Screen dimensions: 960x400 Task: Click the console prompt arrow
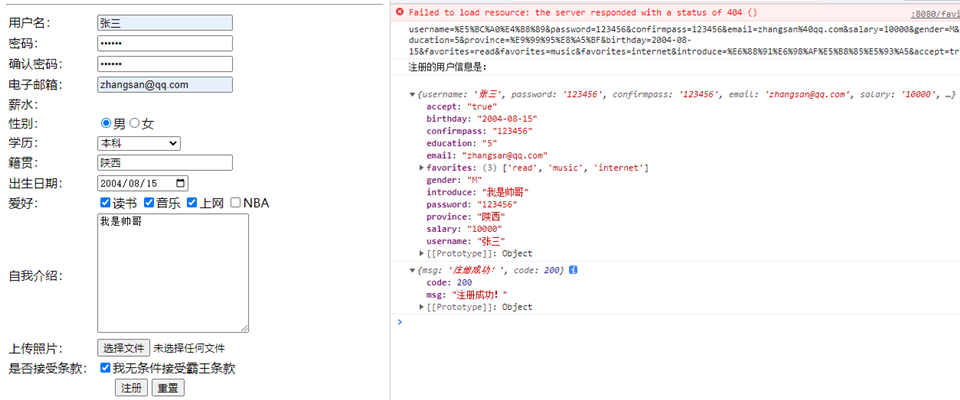(400, 322)
